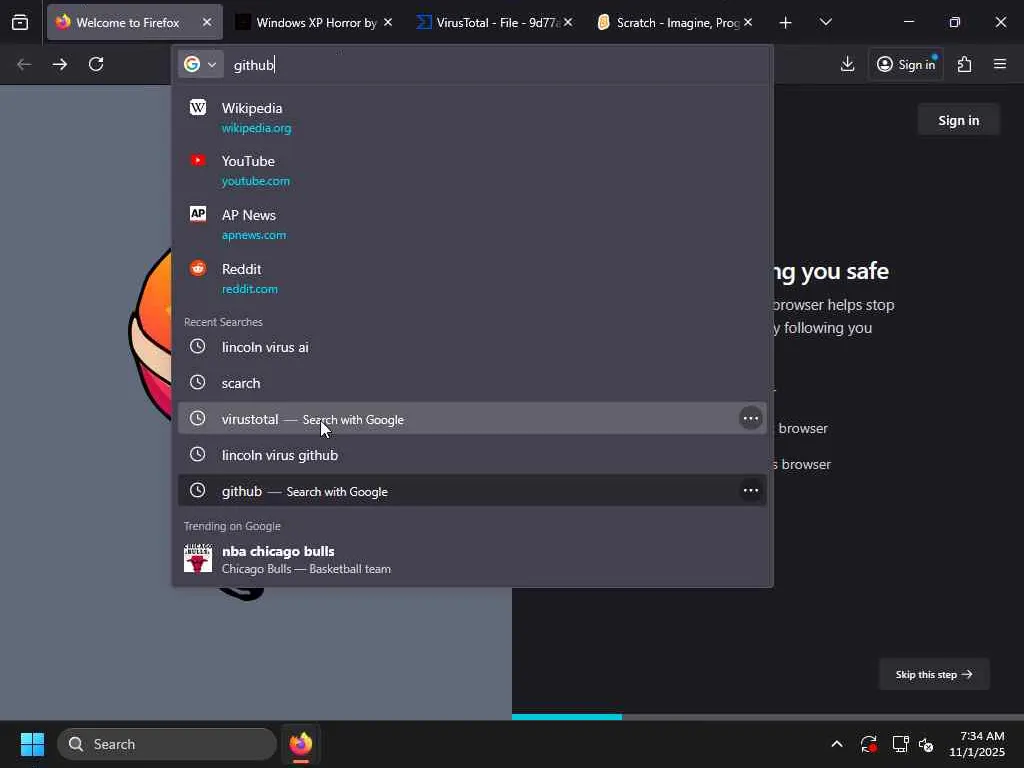This screenshot has height=768, width=1024.
Task: Open the Extensions puzzle icon
Action: click(x=965, y=64)
